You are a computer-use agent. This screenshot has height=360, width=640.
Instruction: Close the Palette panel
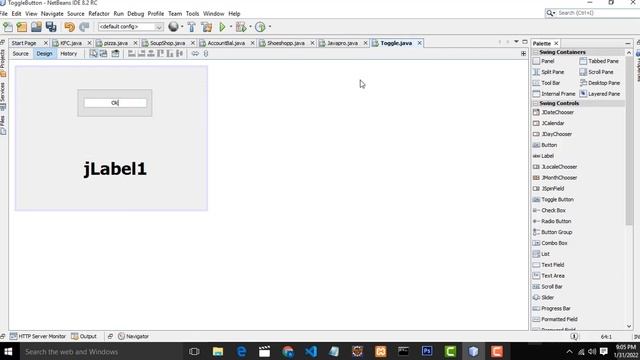tap(556, 43)
